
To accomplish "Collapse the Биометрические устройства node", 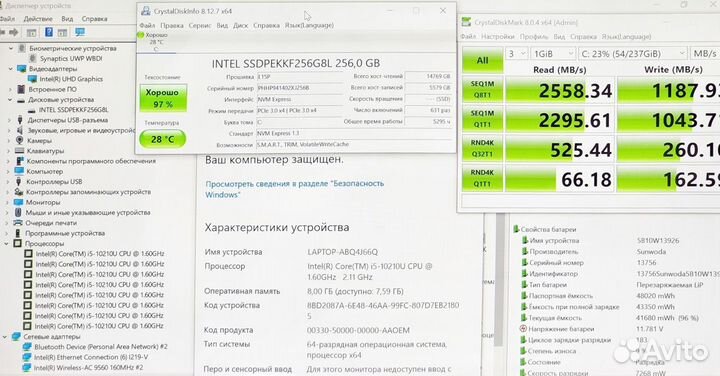I will coord(11,48).
